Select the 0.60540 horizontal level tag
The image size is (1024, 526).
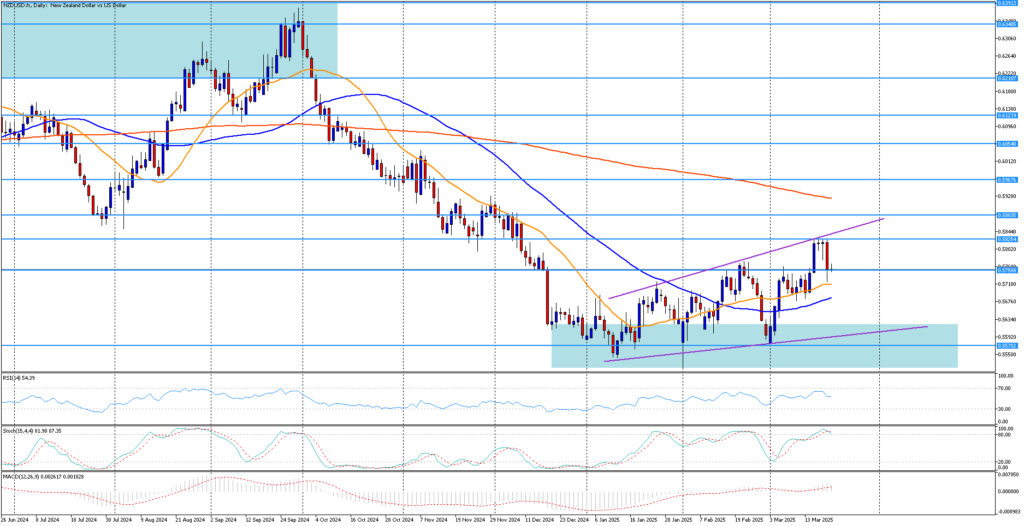pos(1007,143)
